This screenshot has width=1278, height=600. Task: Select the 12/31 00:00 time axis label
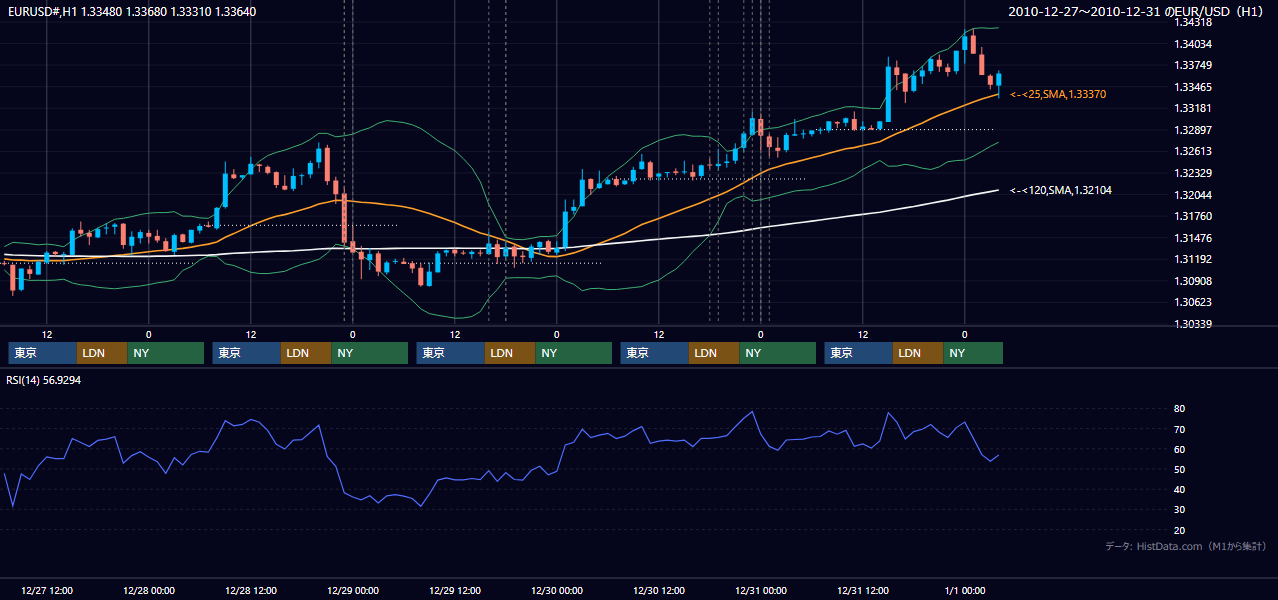click(760, 590)
